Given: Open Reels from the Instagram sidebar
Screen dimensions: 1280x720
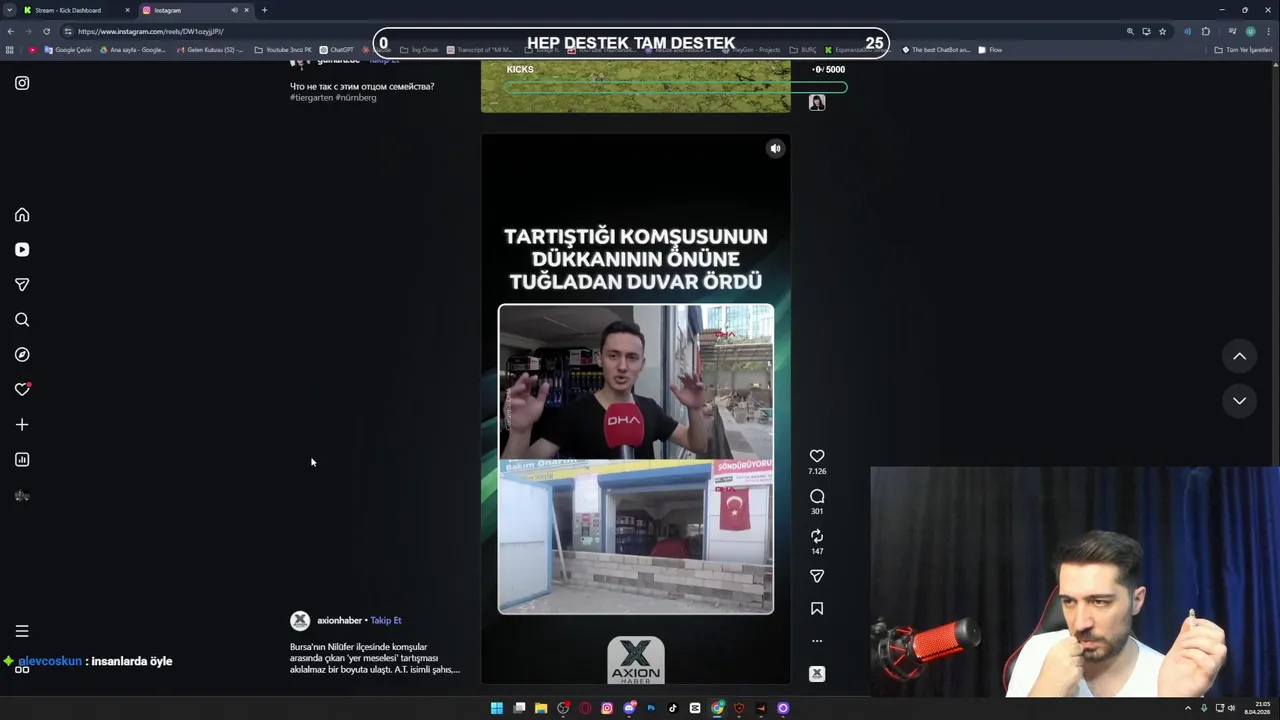Looking at the screenshot, I should [22, 250].
